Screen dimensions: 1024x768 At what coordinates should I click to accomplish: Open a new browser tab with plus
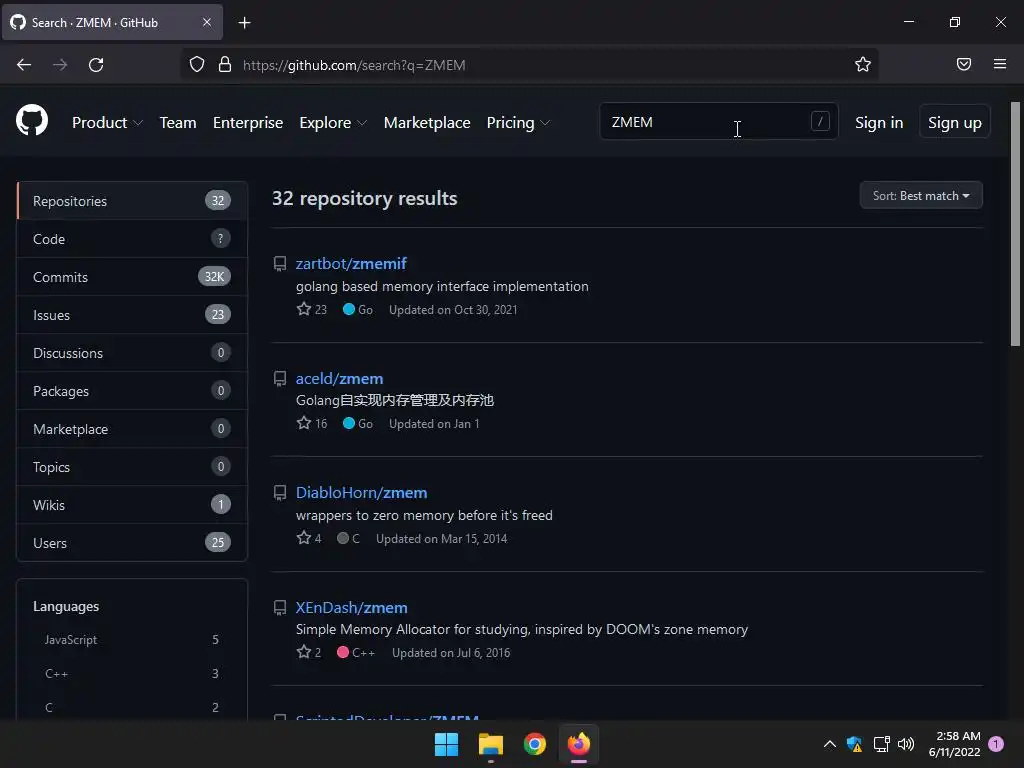pos(244,23)
